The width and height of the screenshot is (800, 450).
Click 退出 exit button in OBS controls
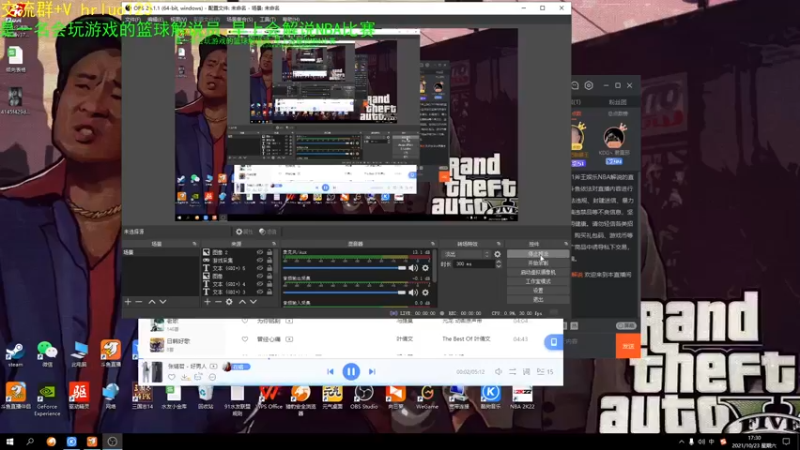click(x=538, y=300)
